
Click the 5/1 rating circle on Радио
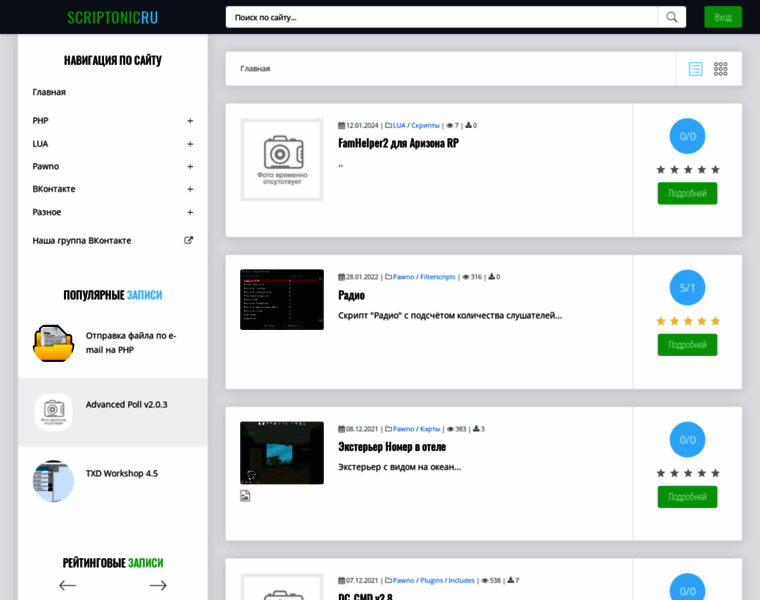[x=687, y=288]
